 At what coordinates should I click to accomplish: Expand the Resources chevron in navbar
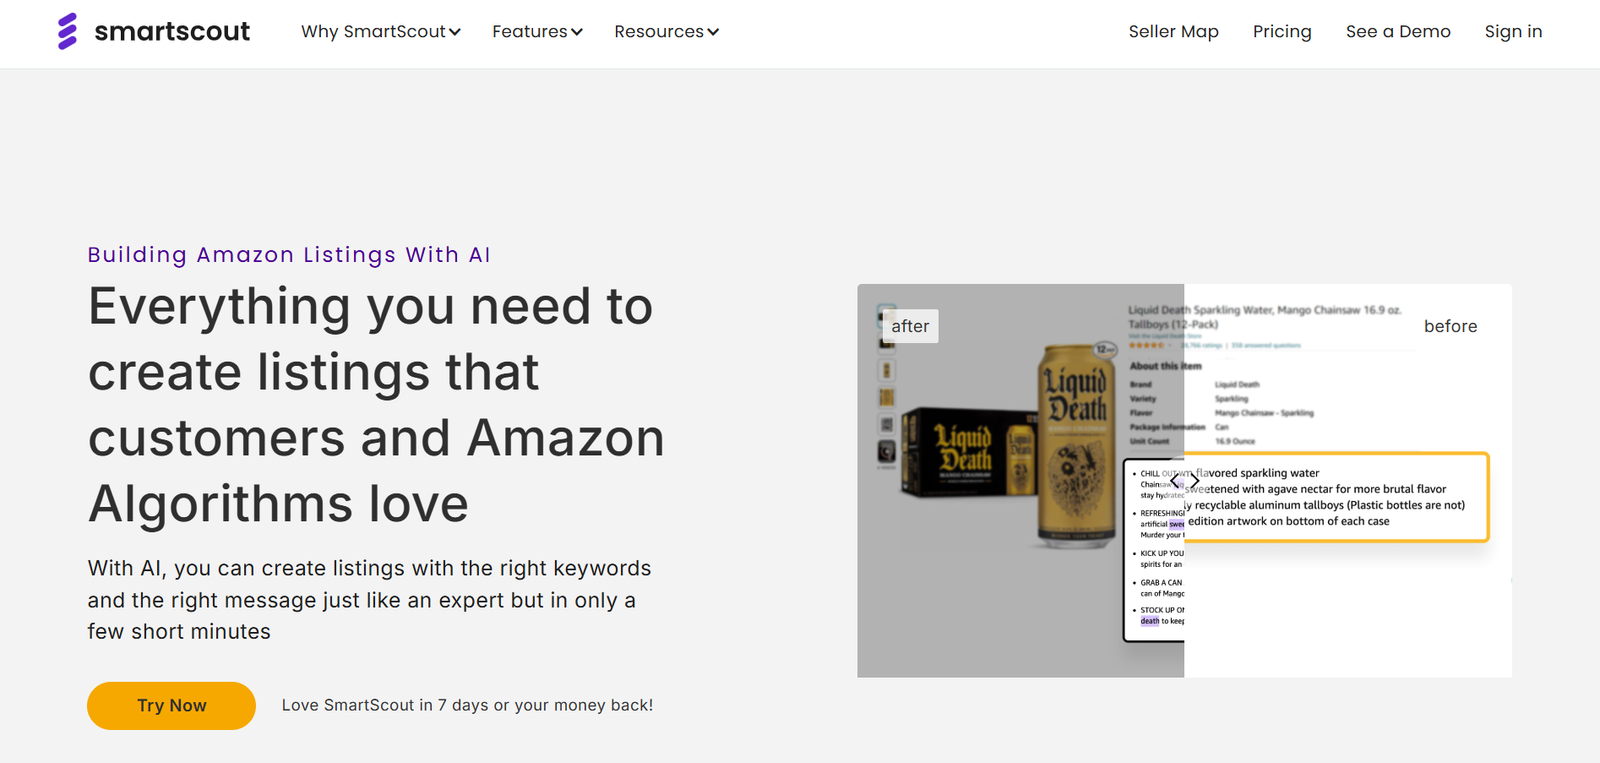point(713,32)
